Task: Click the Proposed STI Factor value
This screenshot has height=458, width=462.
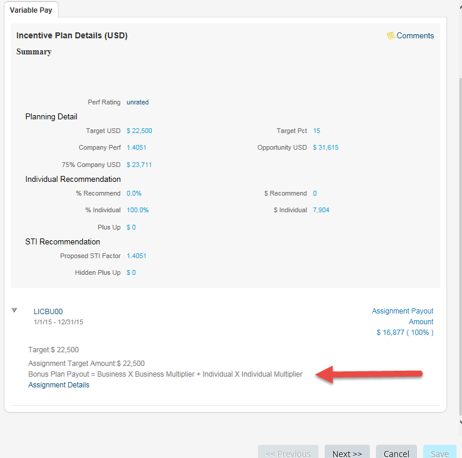Action: [136, 256]
